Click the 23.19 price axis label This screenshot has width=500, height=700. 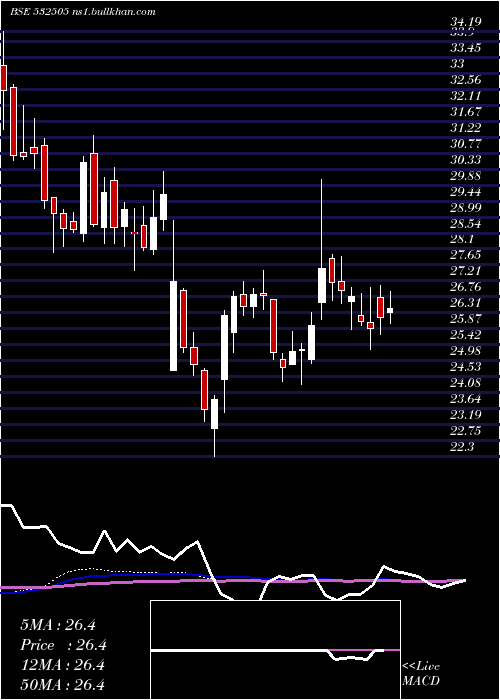[x=466, y=415]
